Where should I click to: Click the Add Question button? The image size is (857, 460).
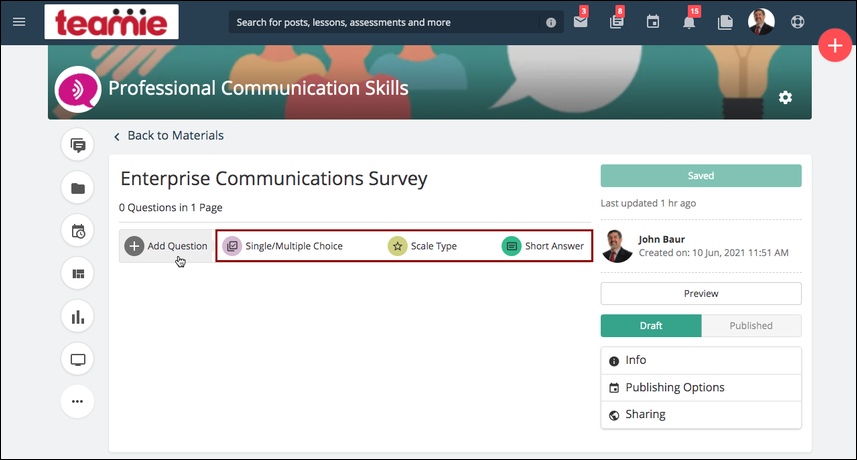click(x=166, y=246)
